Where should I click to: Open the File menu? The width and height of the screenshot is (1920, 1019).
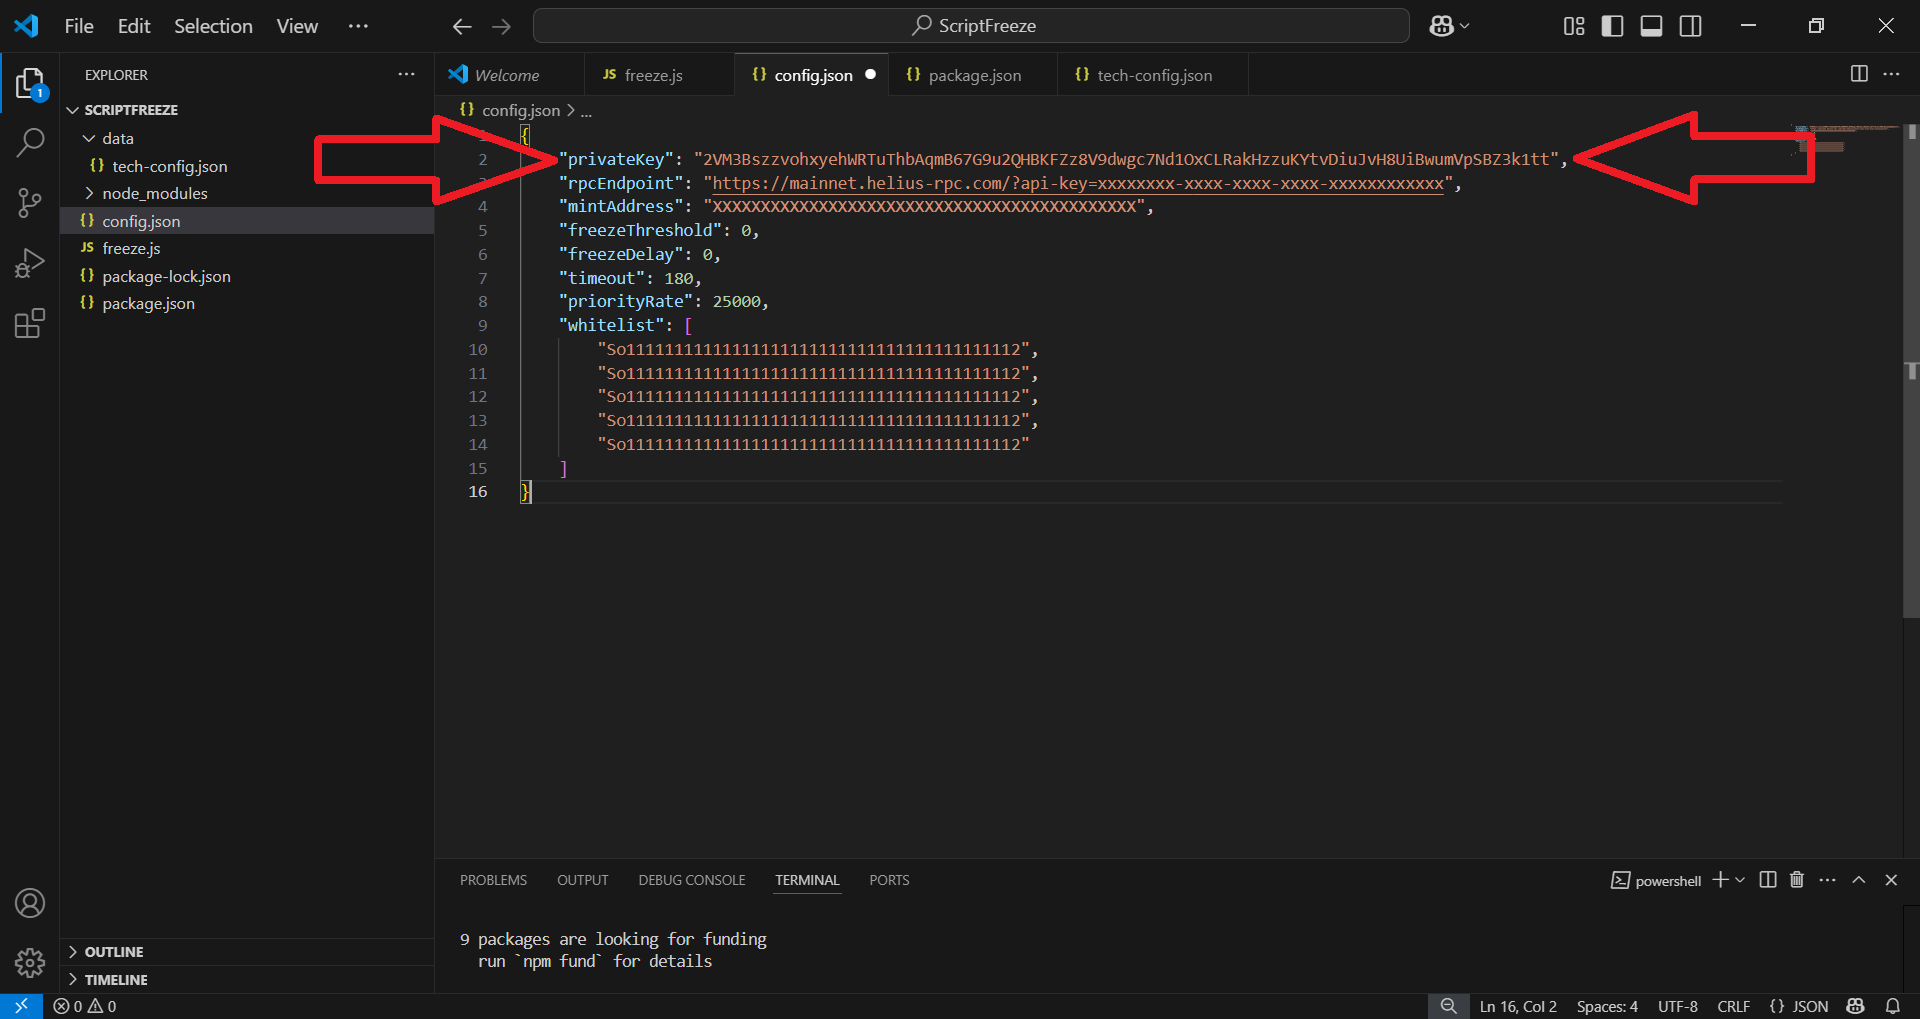[79, 26]
